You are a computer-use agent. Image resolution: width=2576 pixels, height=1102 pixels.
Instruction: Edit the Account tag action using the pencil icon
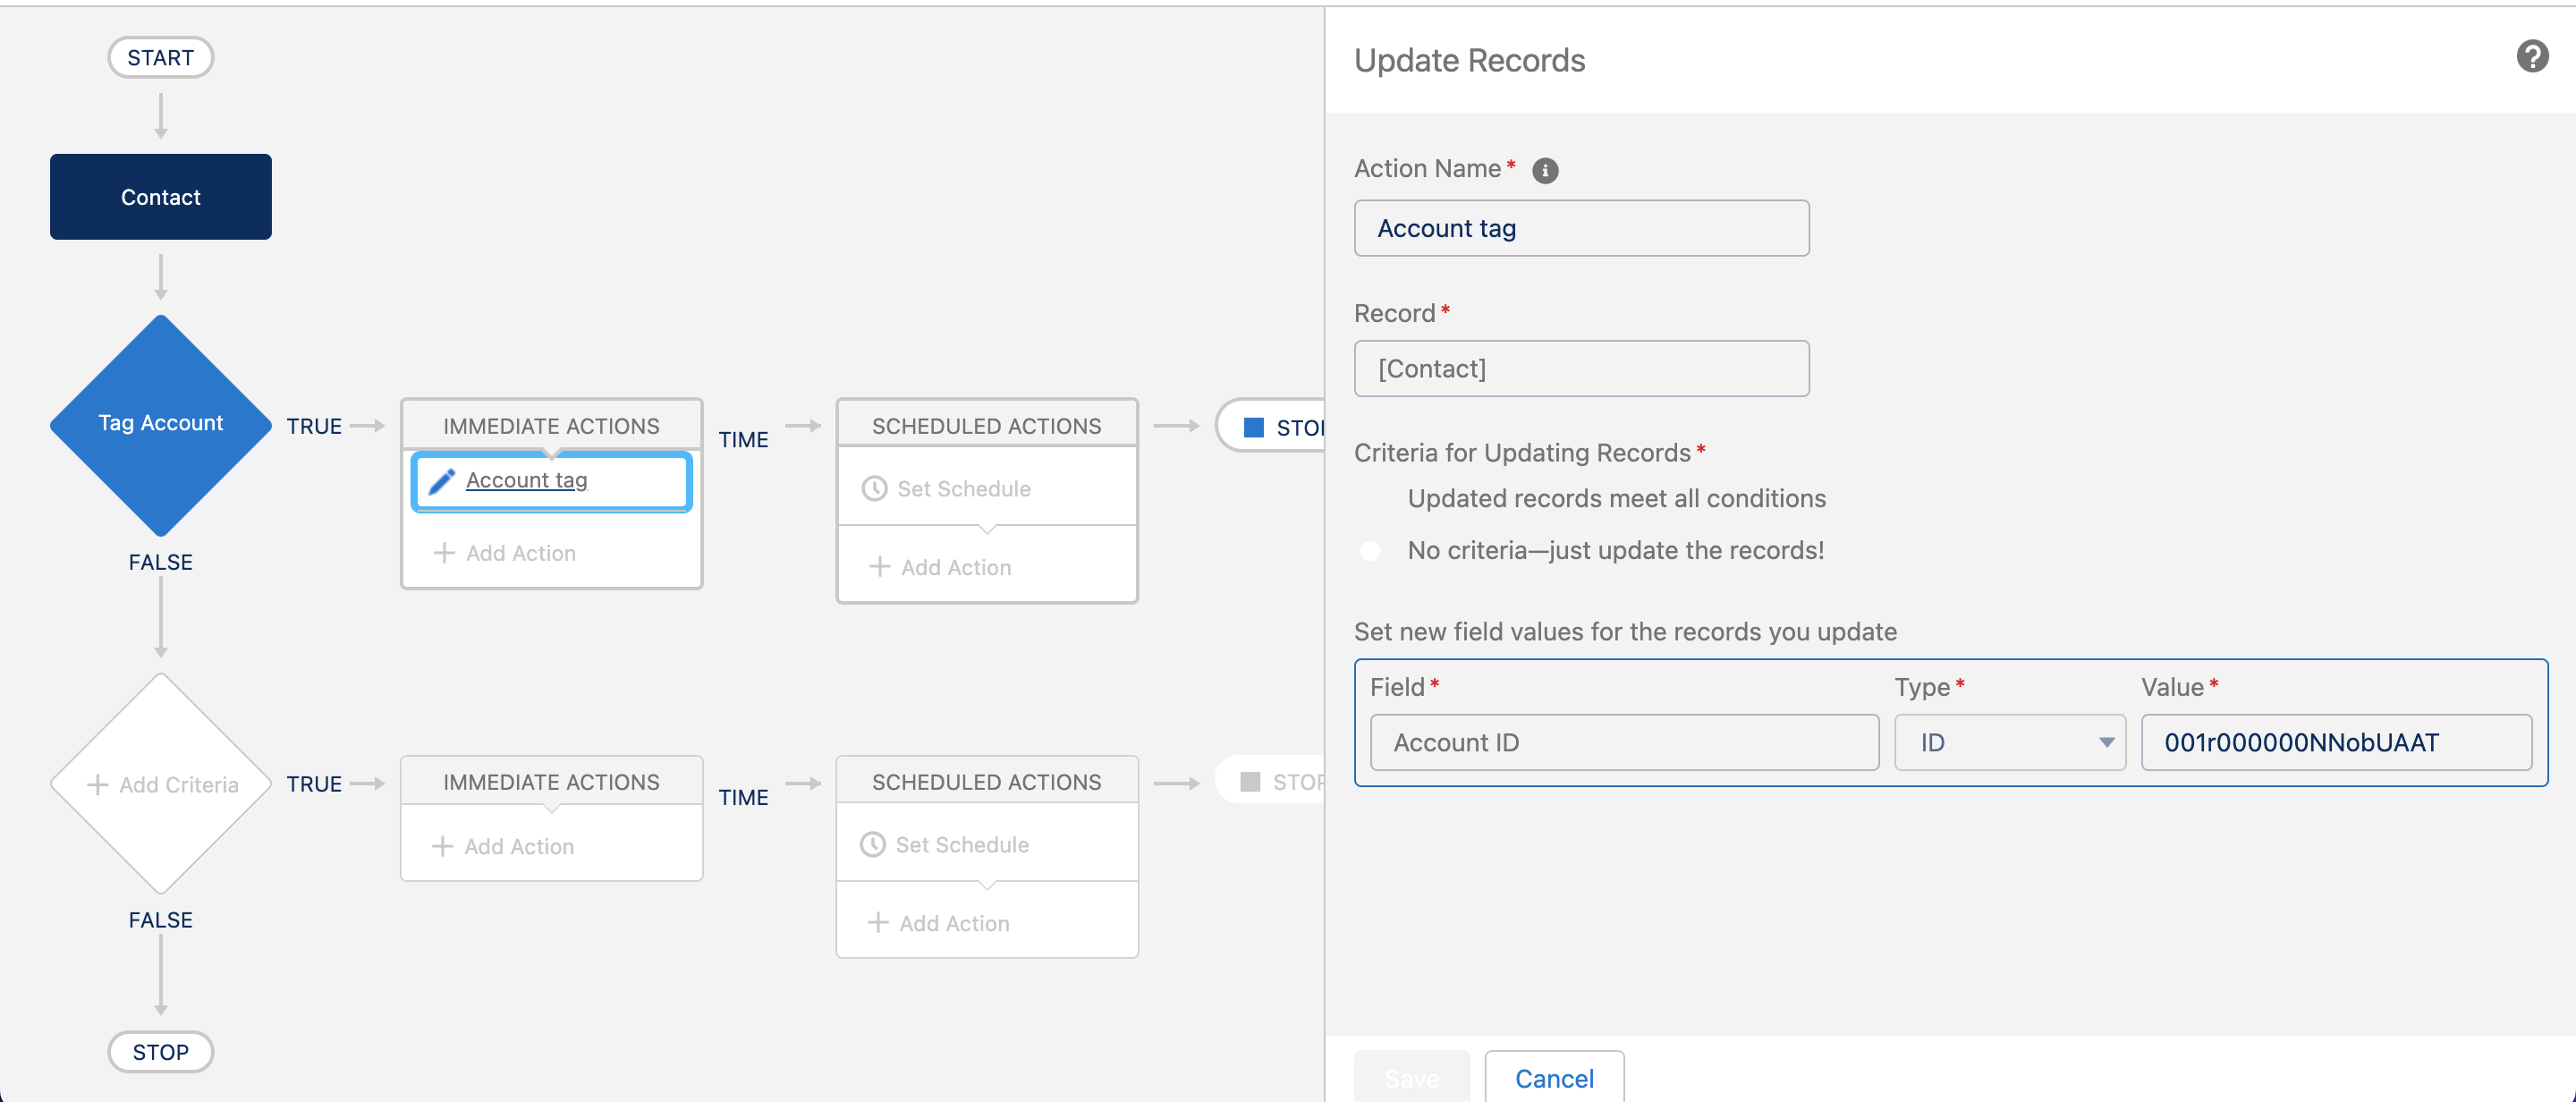[440, 480]
